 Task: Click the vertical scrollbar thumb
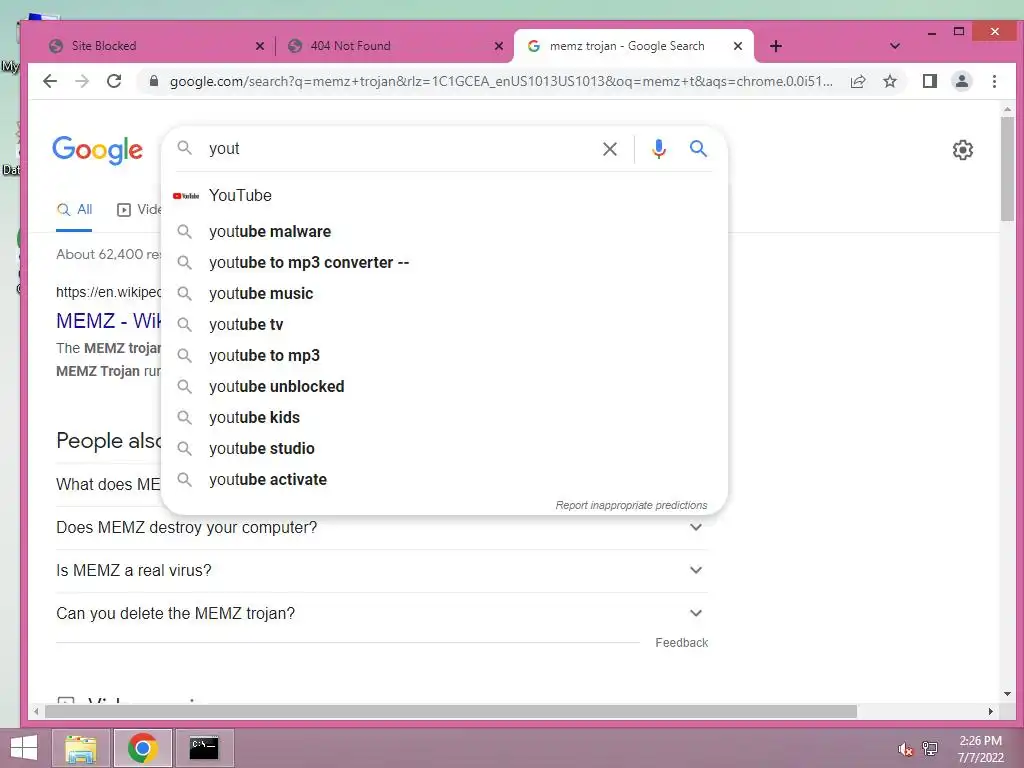[1008, 168]
